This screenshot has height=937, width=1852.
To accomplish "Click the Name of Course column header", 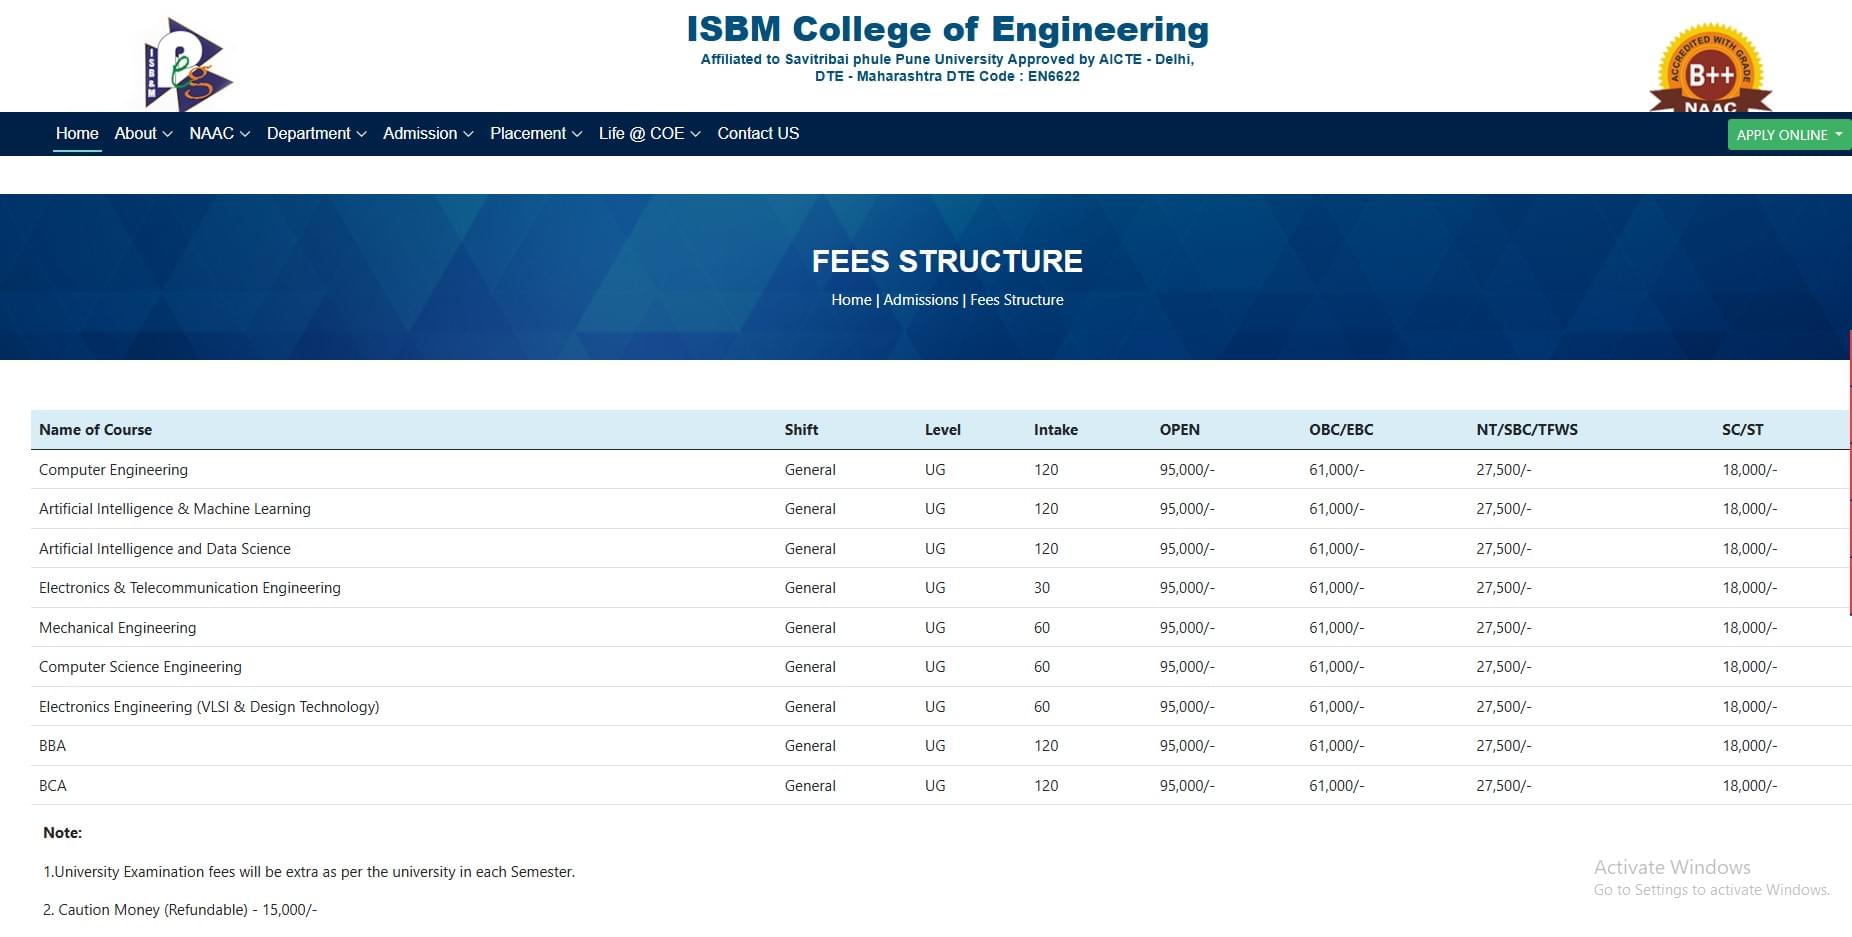I will coord(96,430).
